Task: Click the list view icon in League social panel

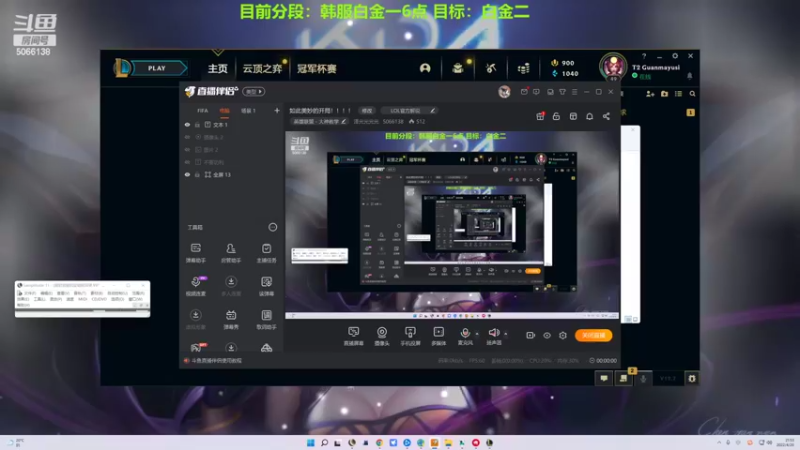Action: coord(678,94)
